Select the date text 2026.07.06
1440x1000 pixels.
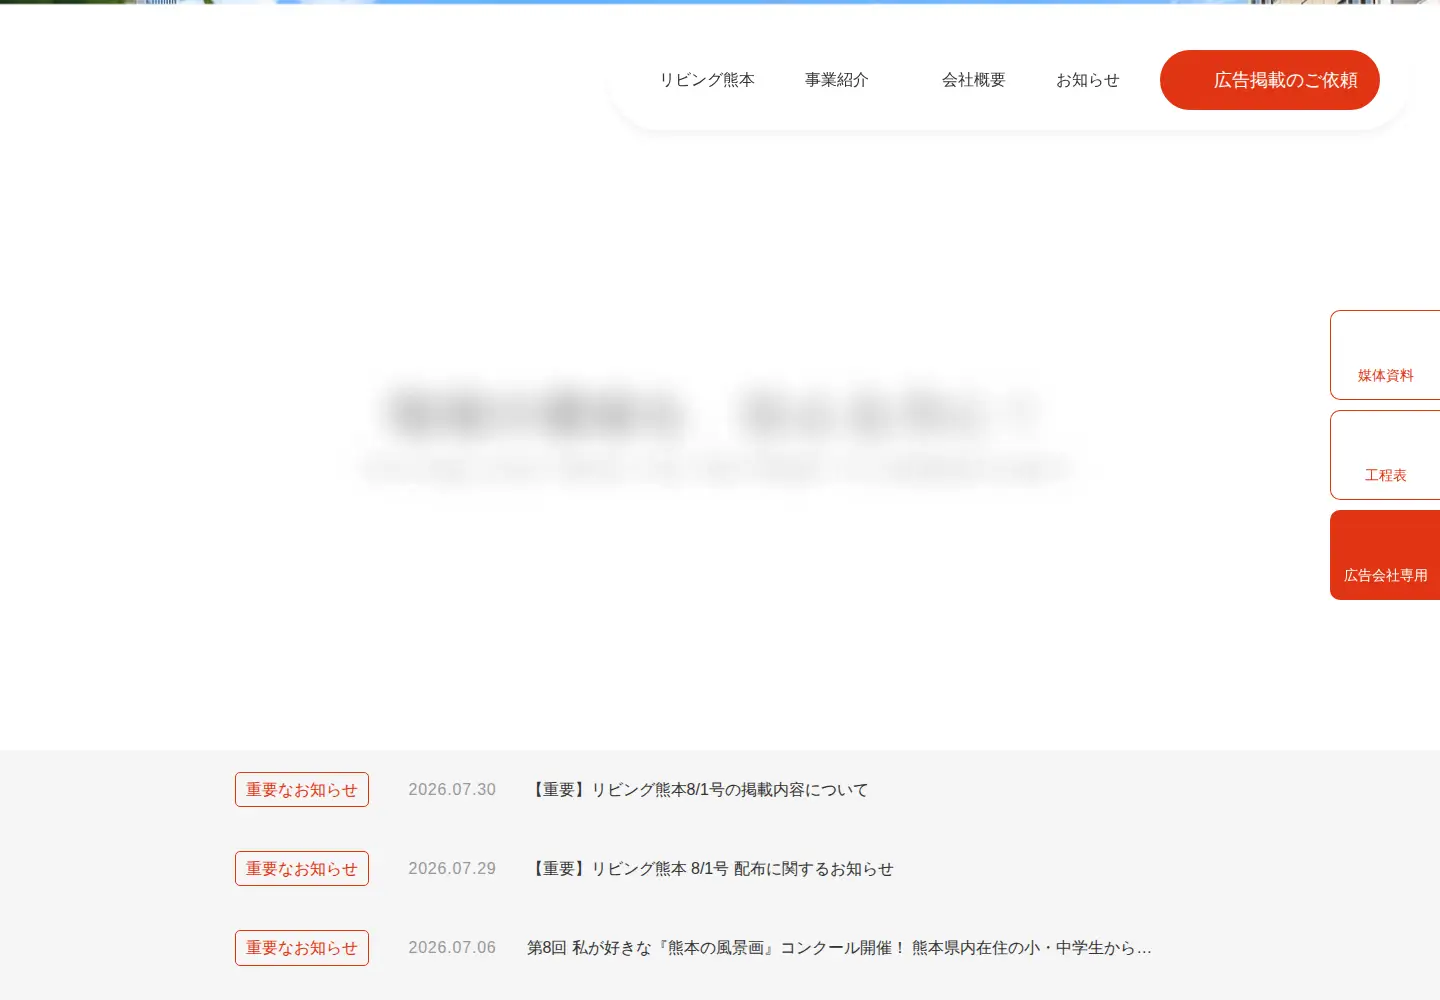[452, 948]
